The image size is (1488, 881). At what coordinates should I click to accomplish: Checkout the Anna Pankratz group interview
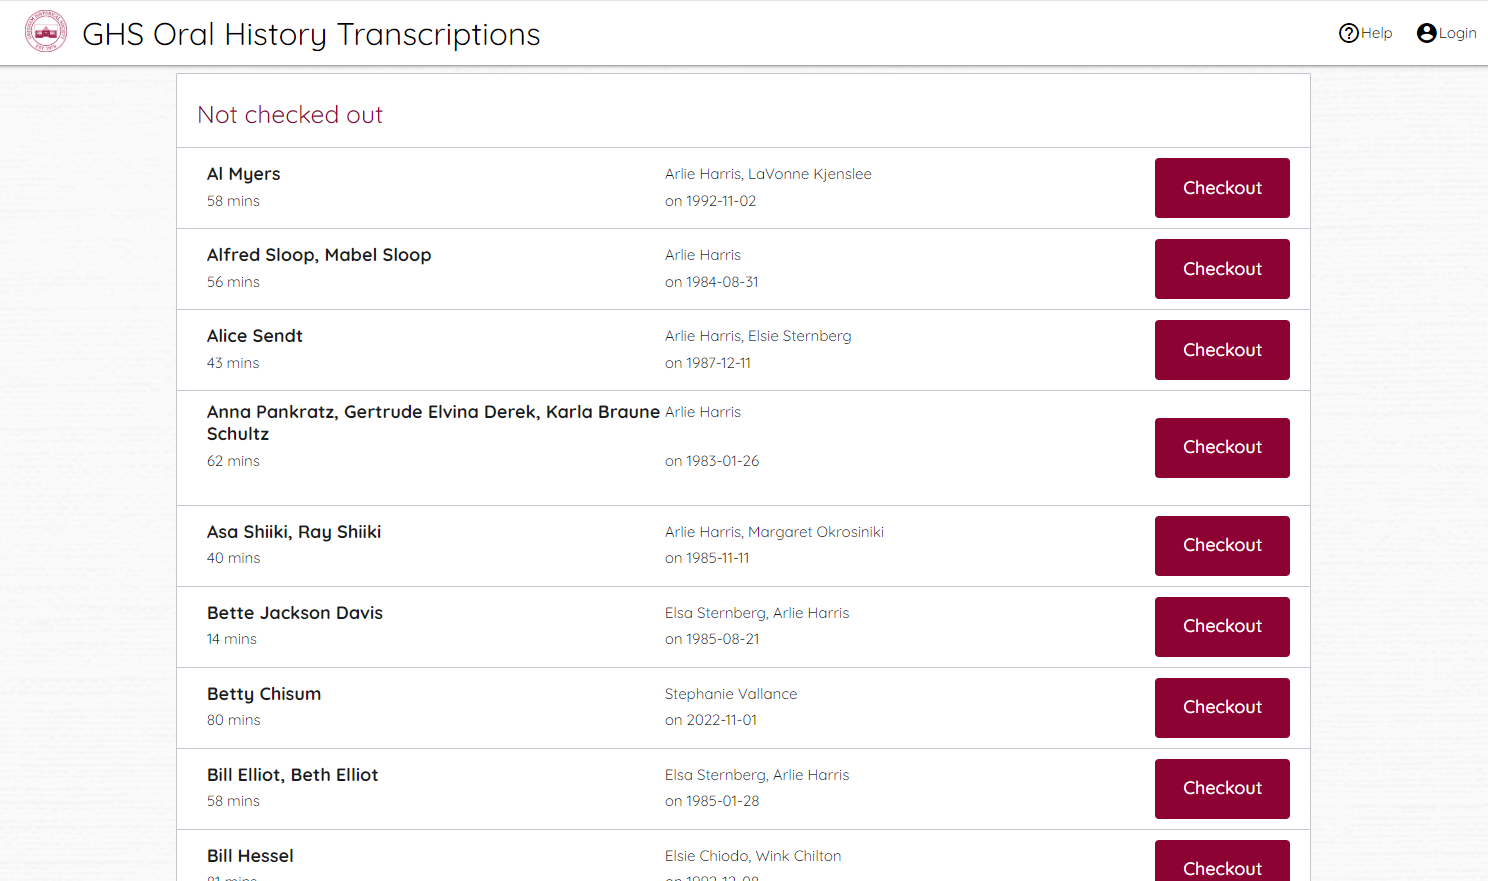pyautogui.click(x=1221, y=447)
